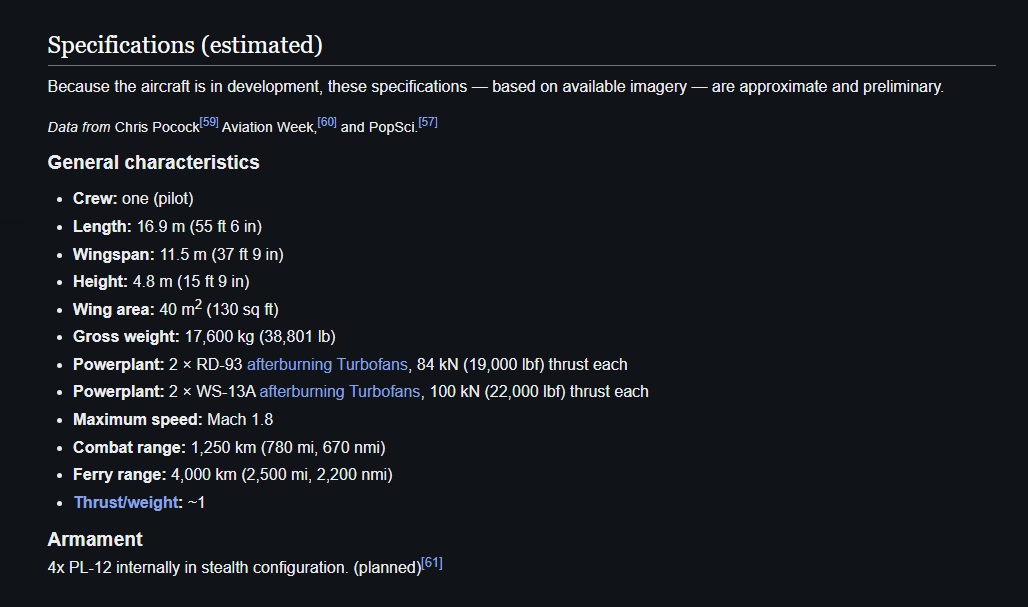Screen dimensions: 1028x607
Task: Click the Gross weight 17,600 kg entry
Action: click(x=204, y=337)
